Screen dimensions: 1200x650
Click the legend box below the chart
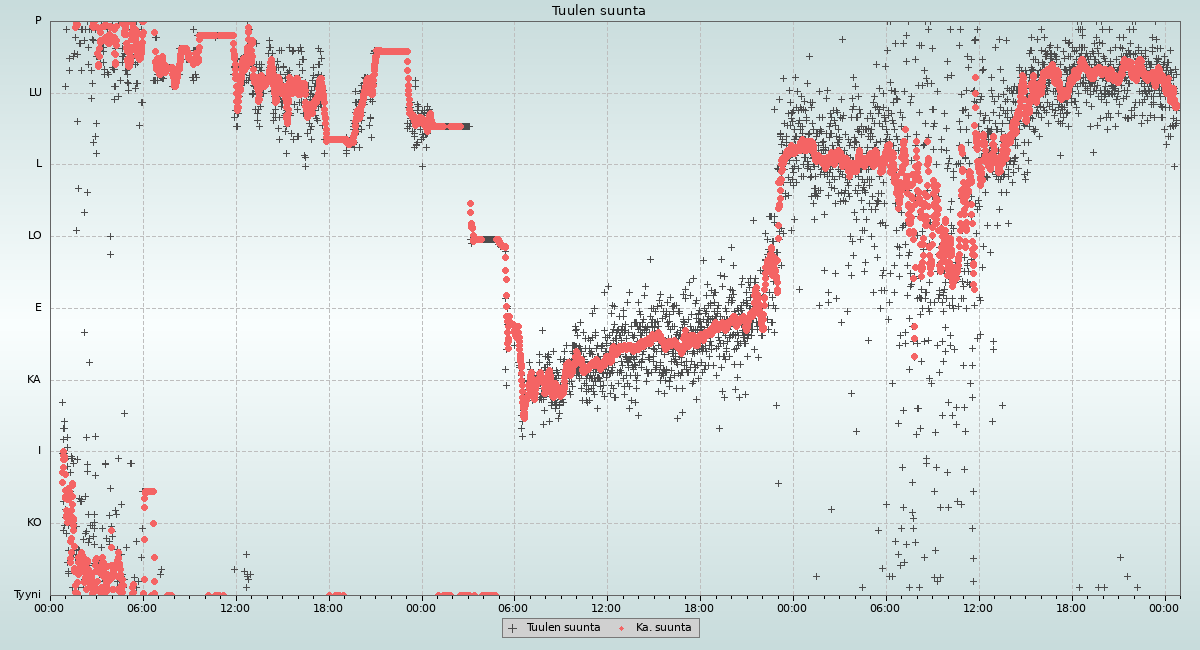pyautogui.click(x=600, y=628)
